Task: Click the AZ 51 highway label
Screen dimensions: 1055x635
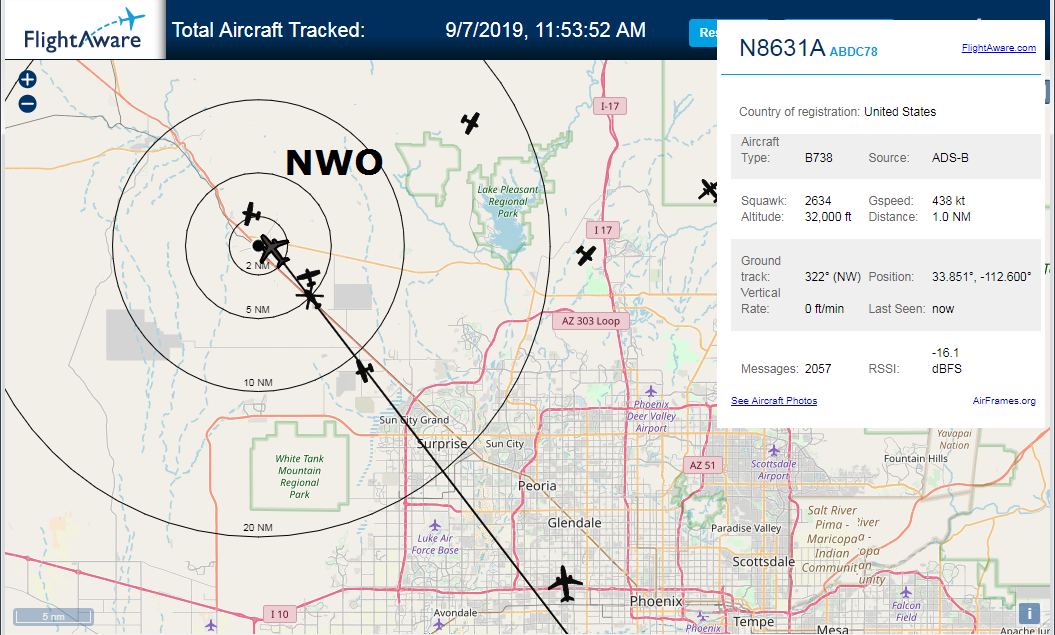Action: pos(702,465)
